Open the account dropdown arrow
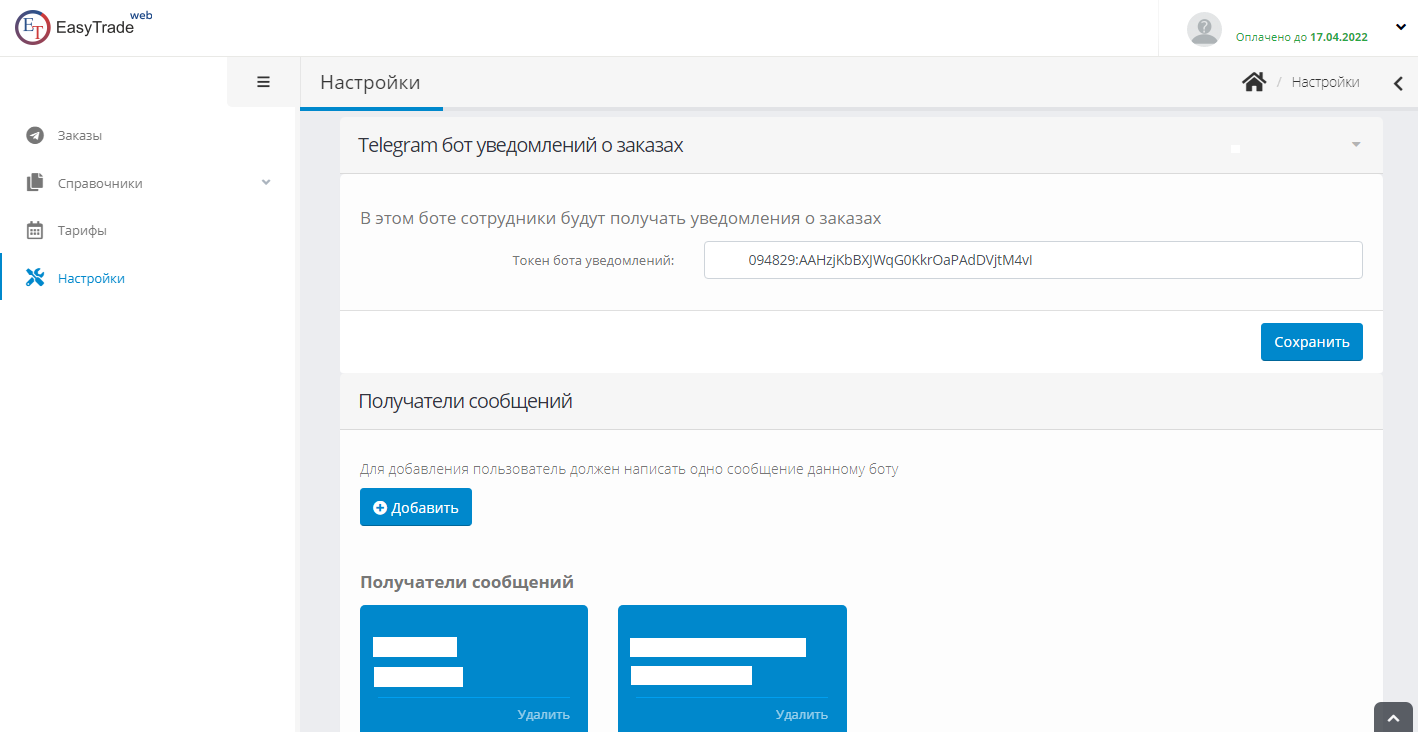This screenshot has width=1418, height=732. click(1400, 27)
